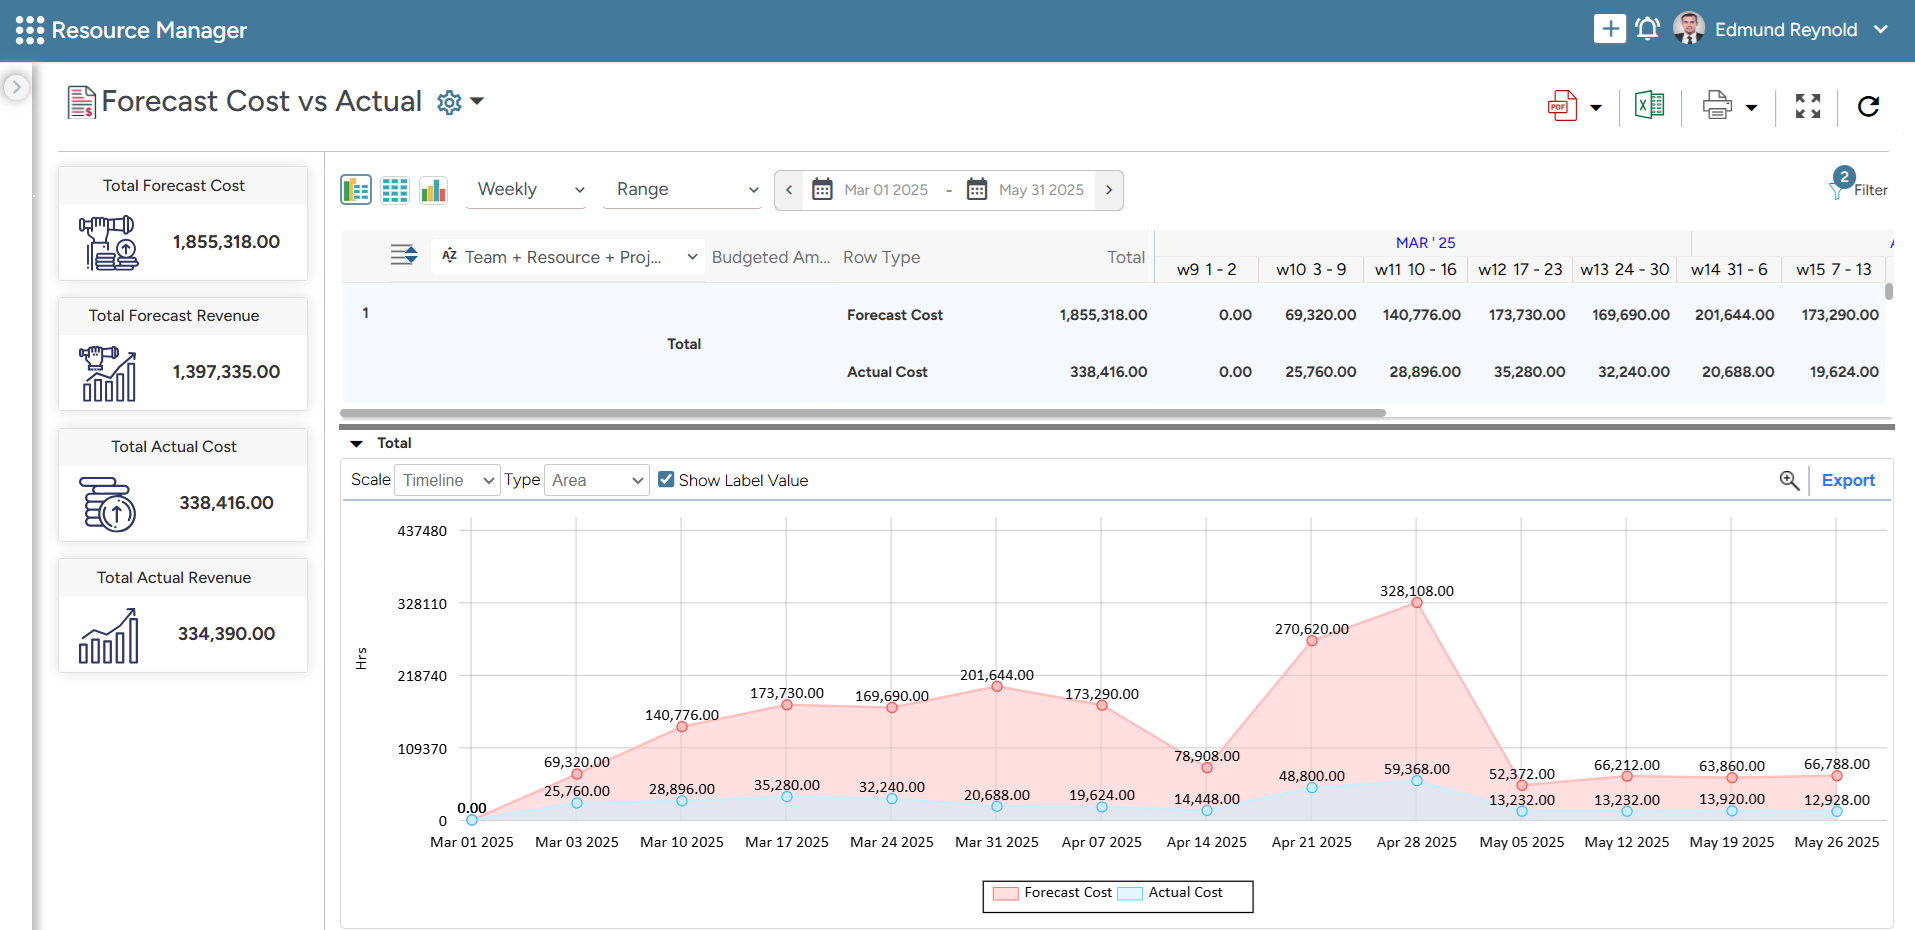Switch to chart-only view
Screen dimensions: 1915x930
point(433,190)
